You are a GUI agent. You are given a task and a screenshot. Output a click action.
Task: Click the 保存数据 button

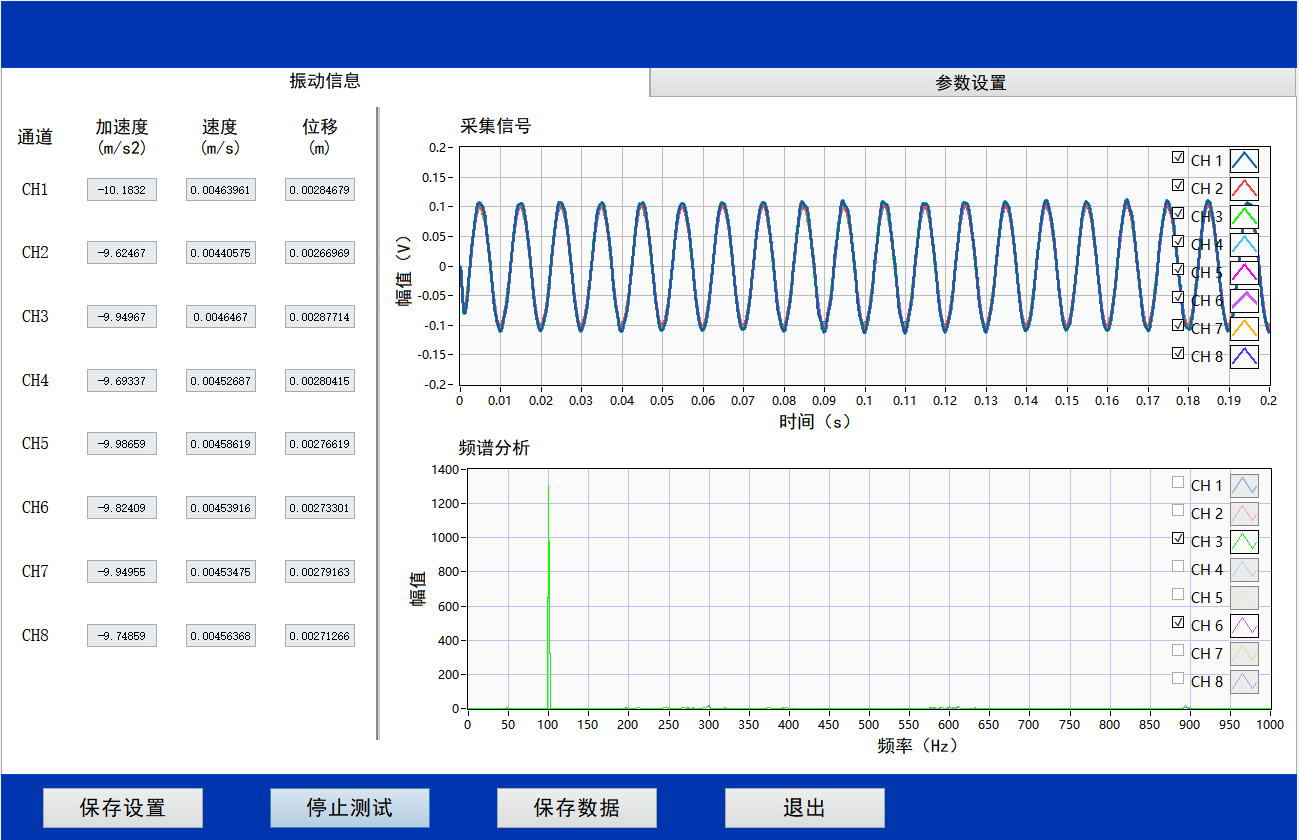click(577, 808)
